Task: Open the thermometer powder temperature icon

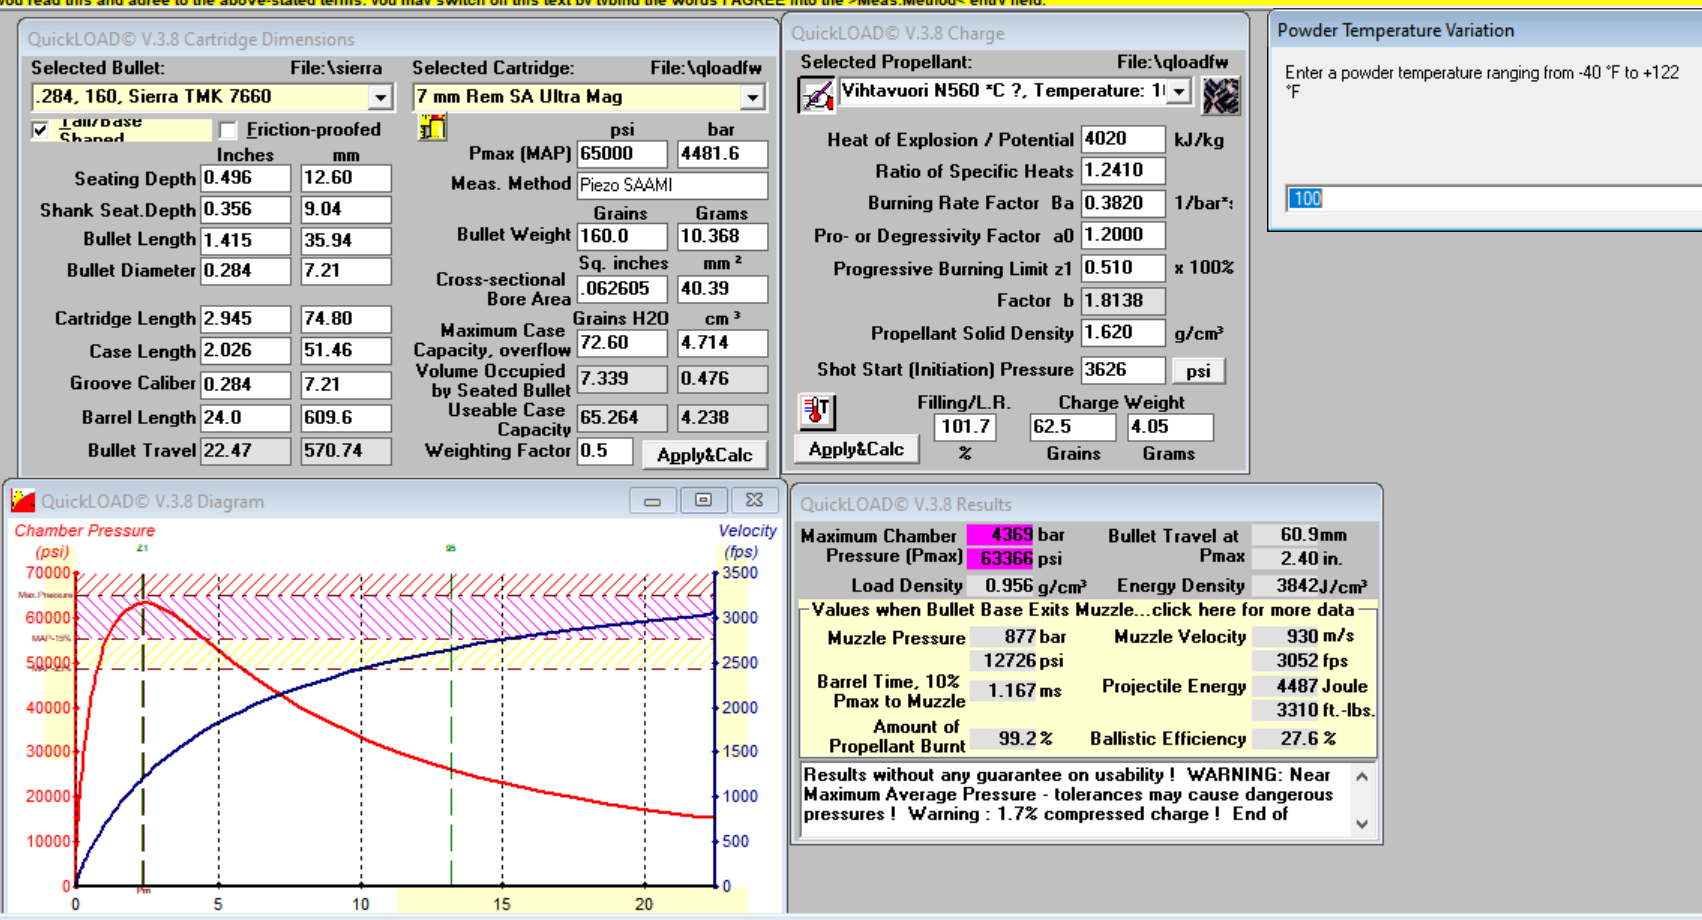Action: coord(816,410)
